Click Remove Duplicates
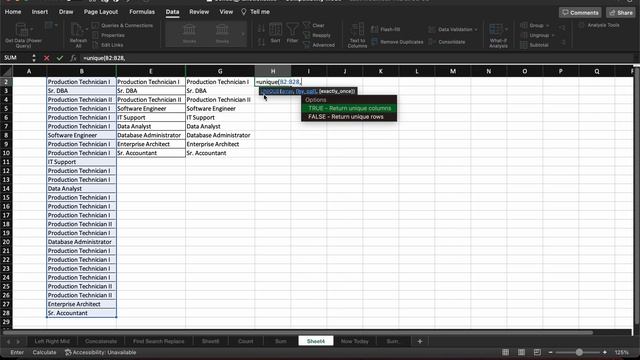The width and height of the screenshot is (640, 360). (397, 42)
